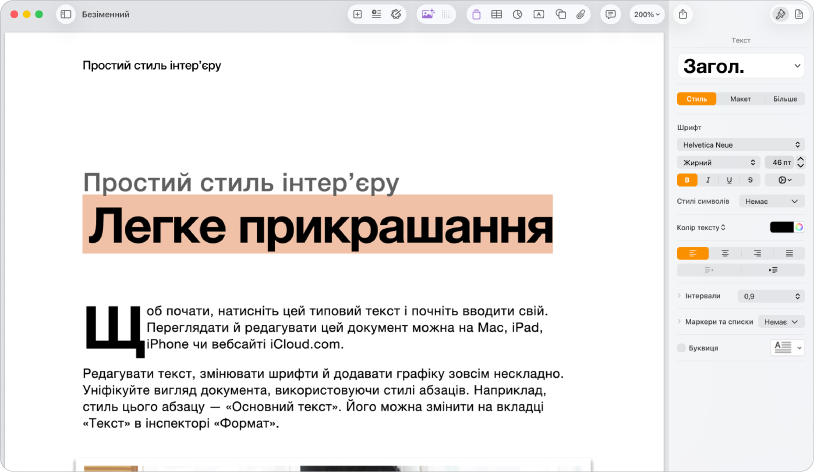Center-align the text
This screenshot has height=473, width=814.
[725, 253]
